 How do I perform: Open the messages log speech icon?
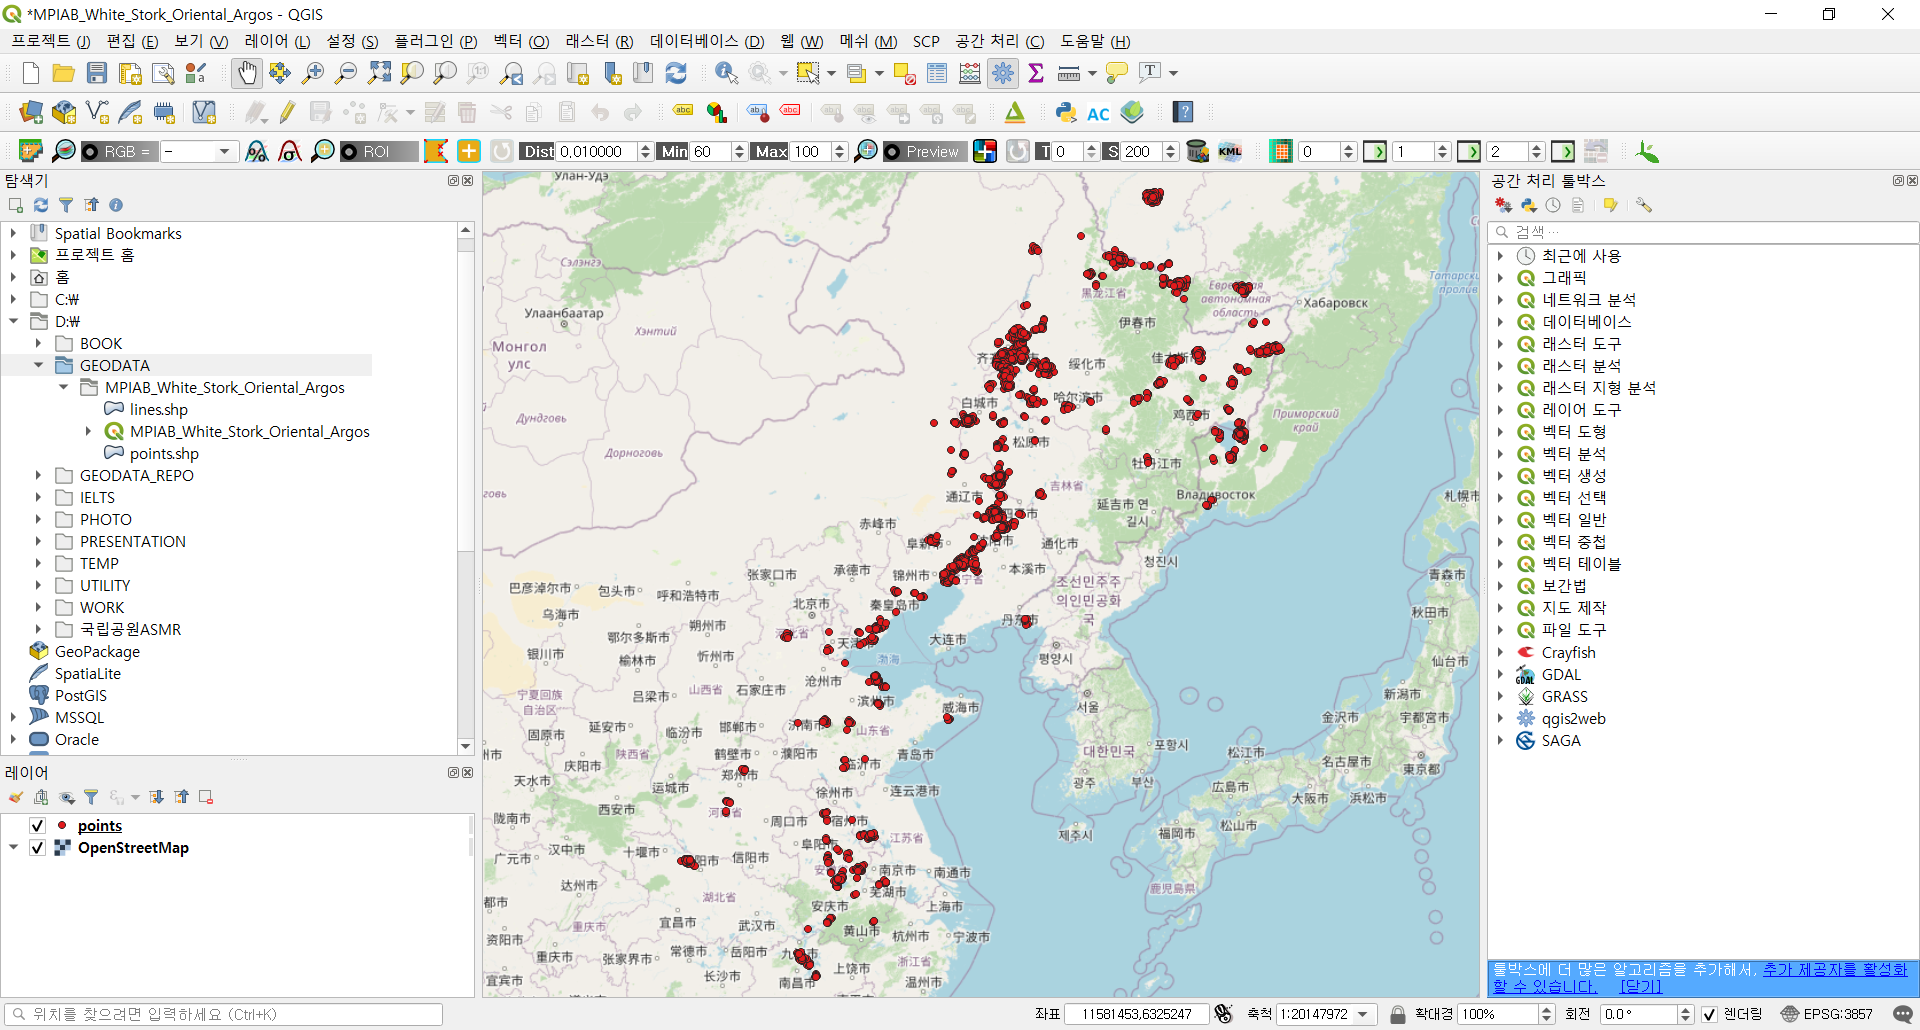[1903, 1014]
